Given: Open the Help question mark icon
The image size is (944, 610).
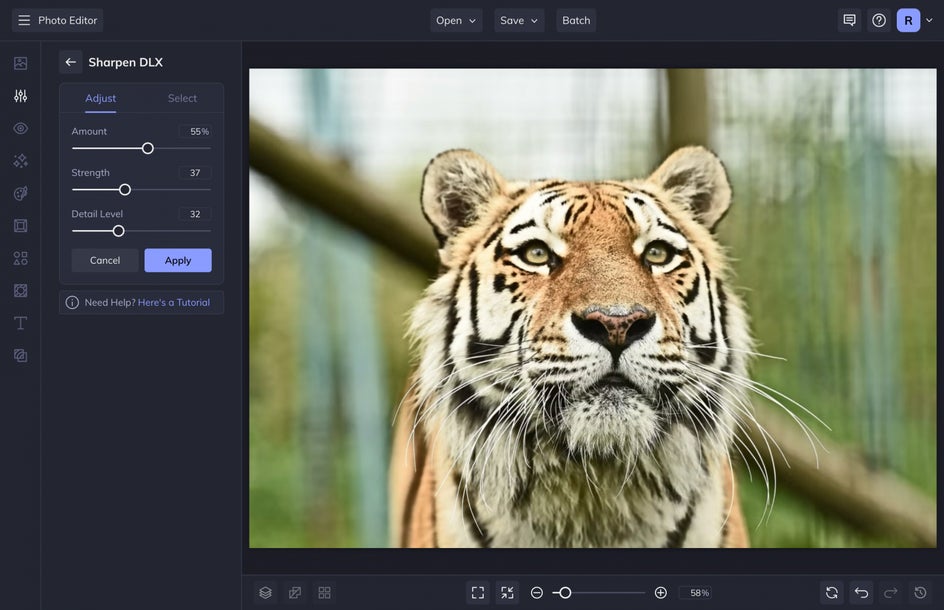Looking at the screenshot, I should (x=879, y=20).
